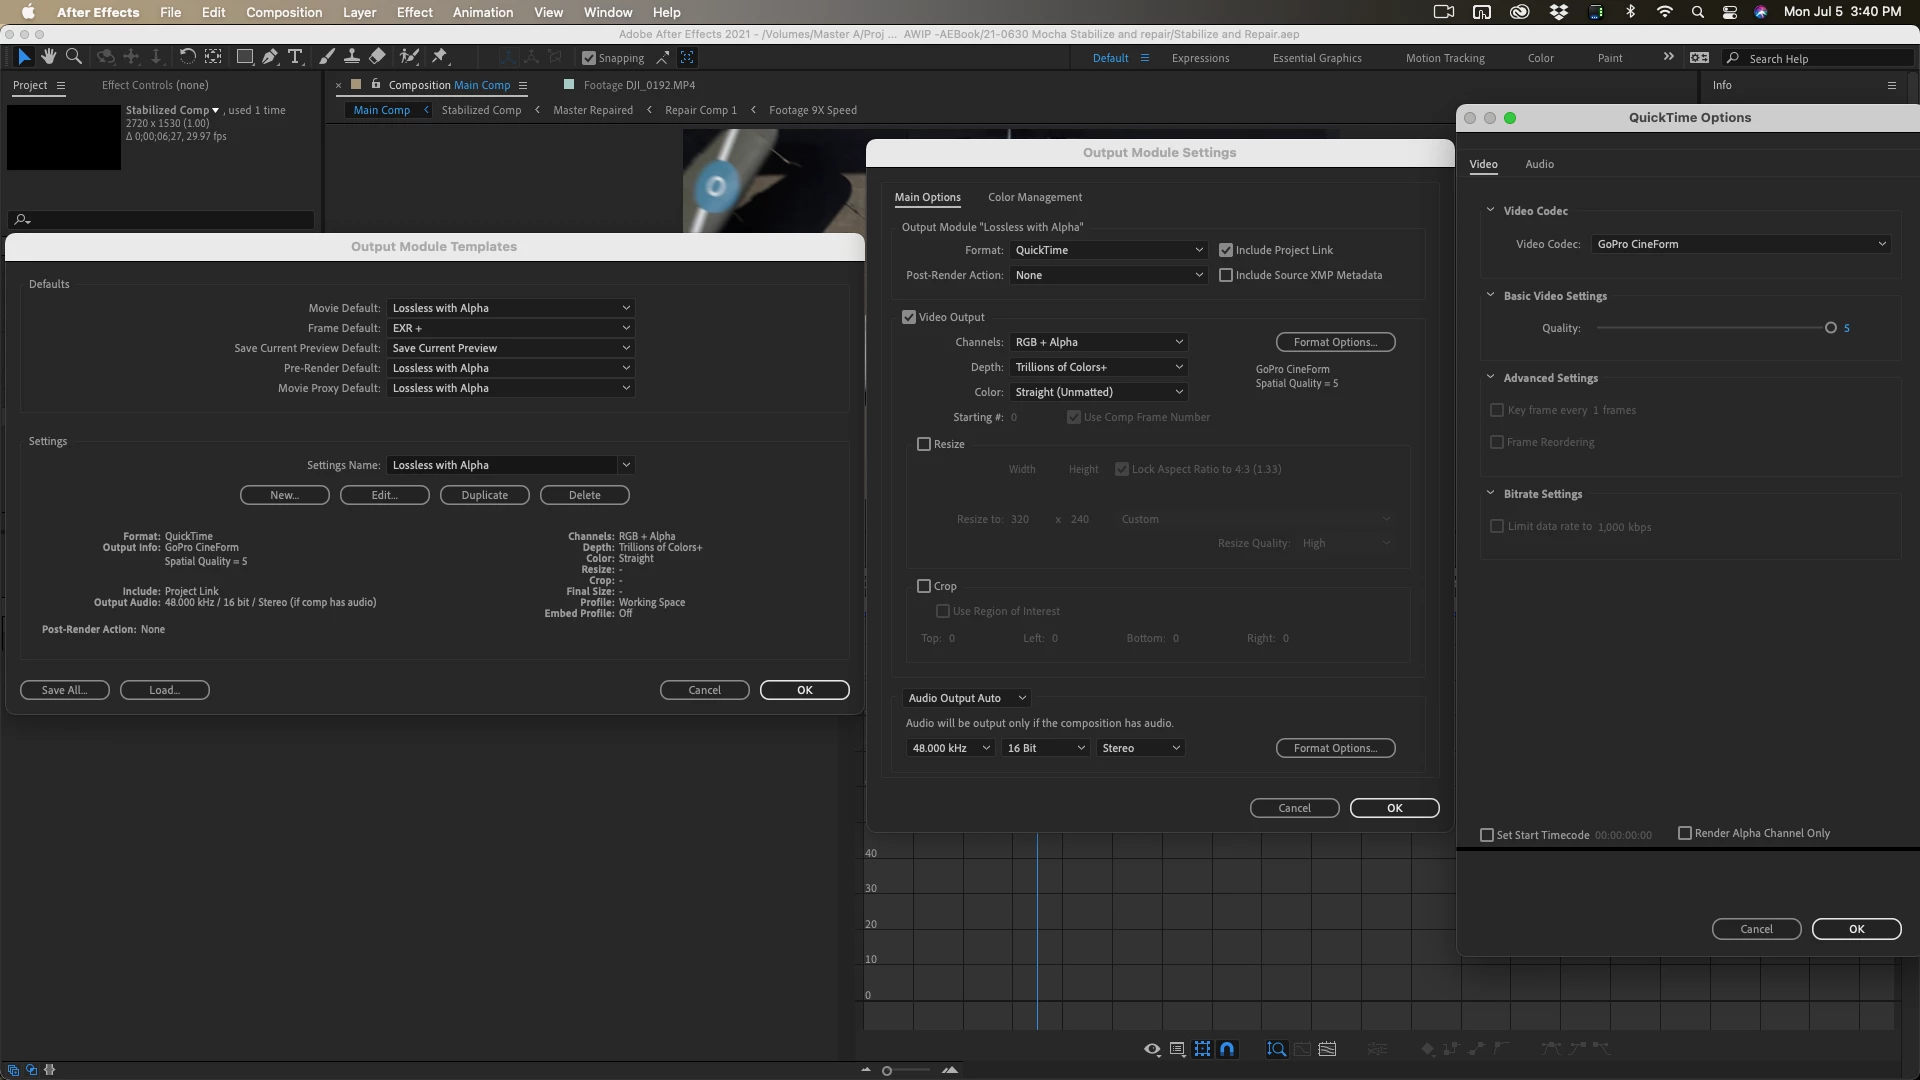
Task: Open the Channels RGB + Alpha dropdown
Action: [x=1098, y=342]
